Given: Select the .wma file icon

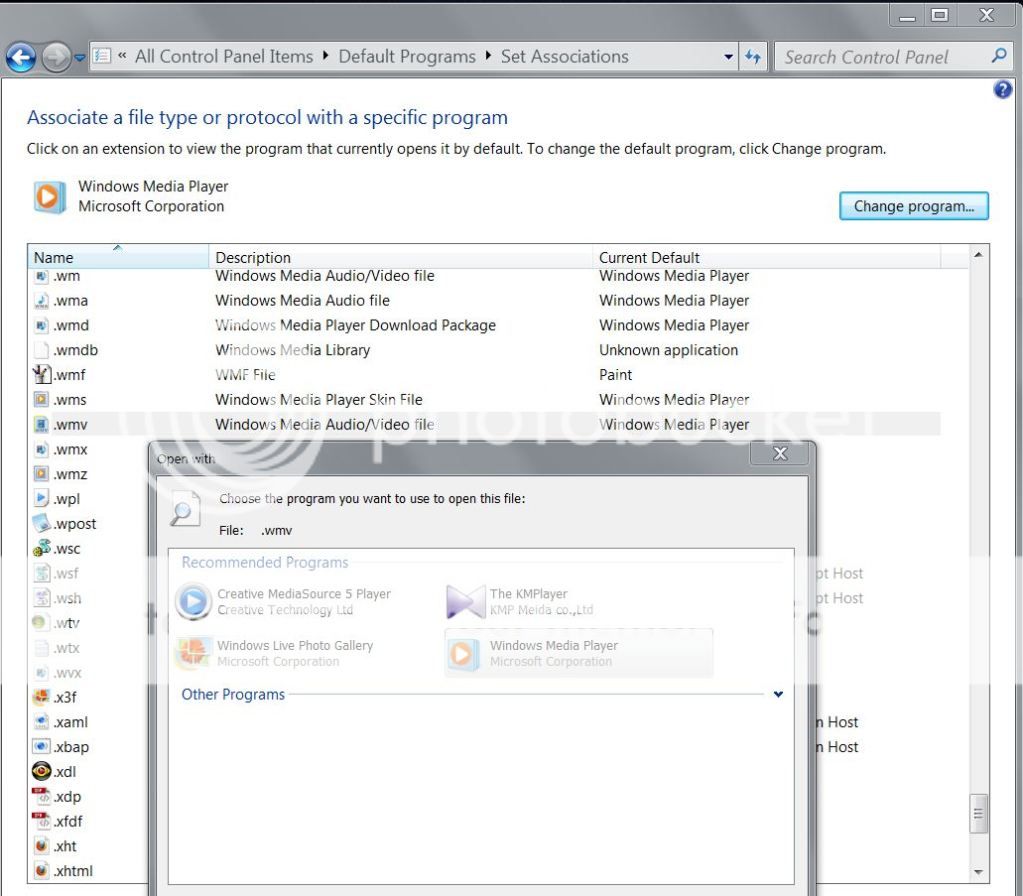Looking at the screenshot, I should click(x=41, y=301).
